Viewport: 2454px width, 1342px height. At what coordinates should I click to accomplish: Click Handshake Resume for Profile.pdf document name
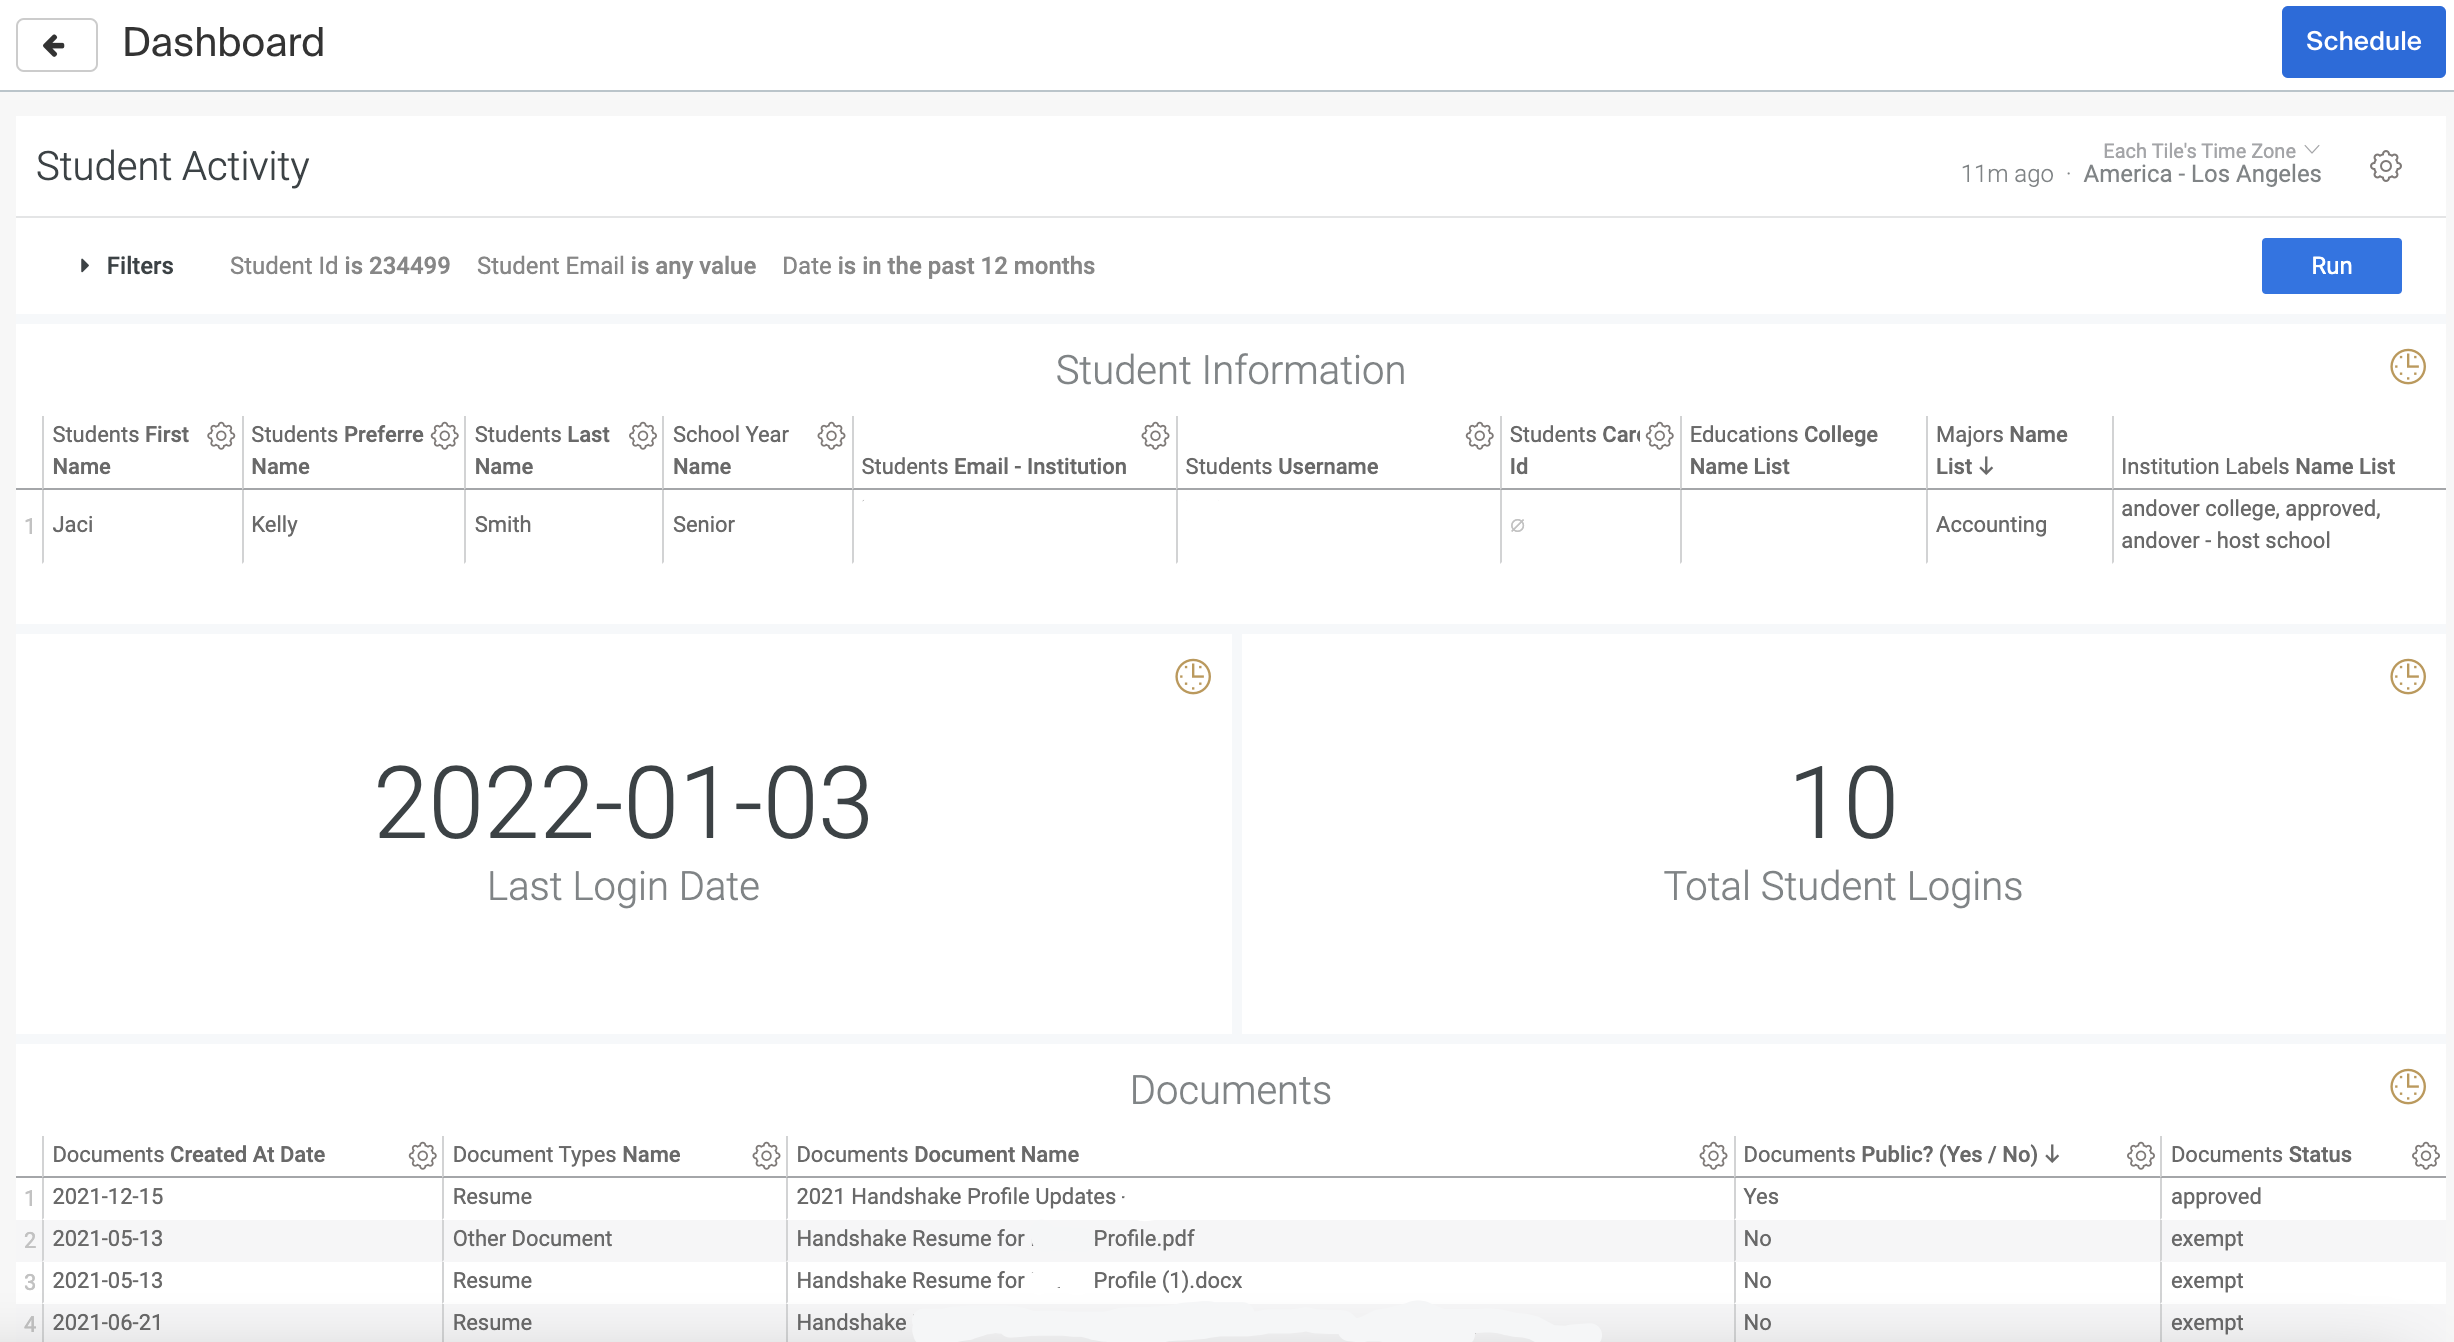pos(995,1239)
